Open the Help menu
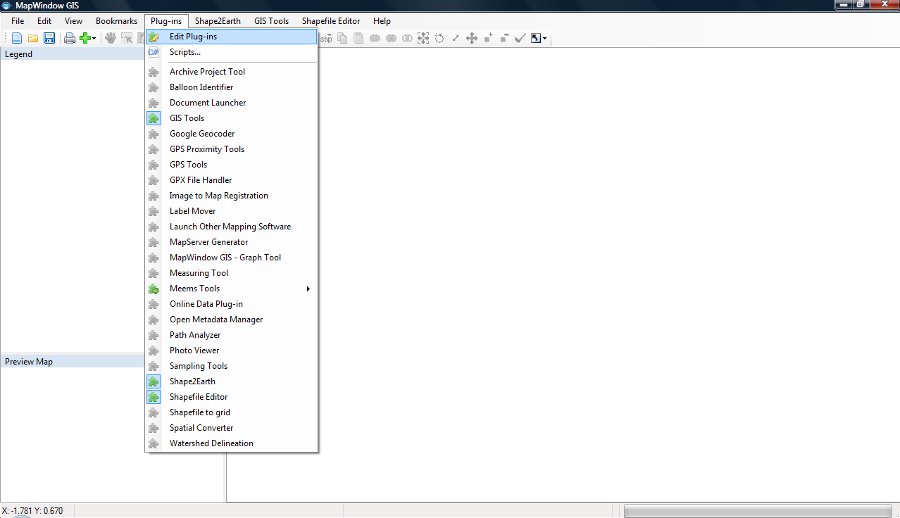 point(382,21)
